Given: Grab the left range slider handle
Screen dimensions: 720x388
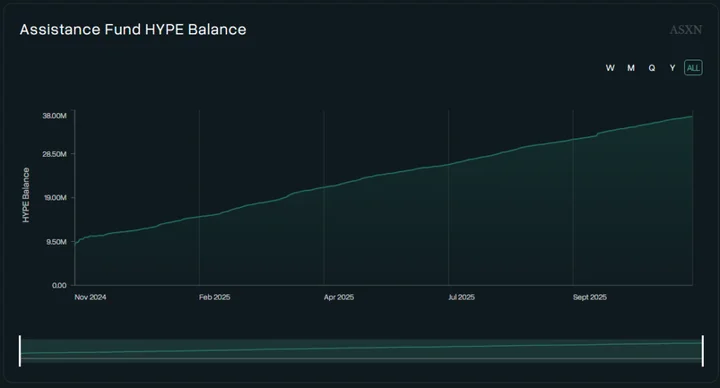Looking at the screenshot, I should click(20, 351).
